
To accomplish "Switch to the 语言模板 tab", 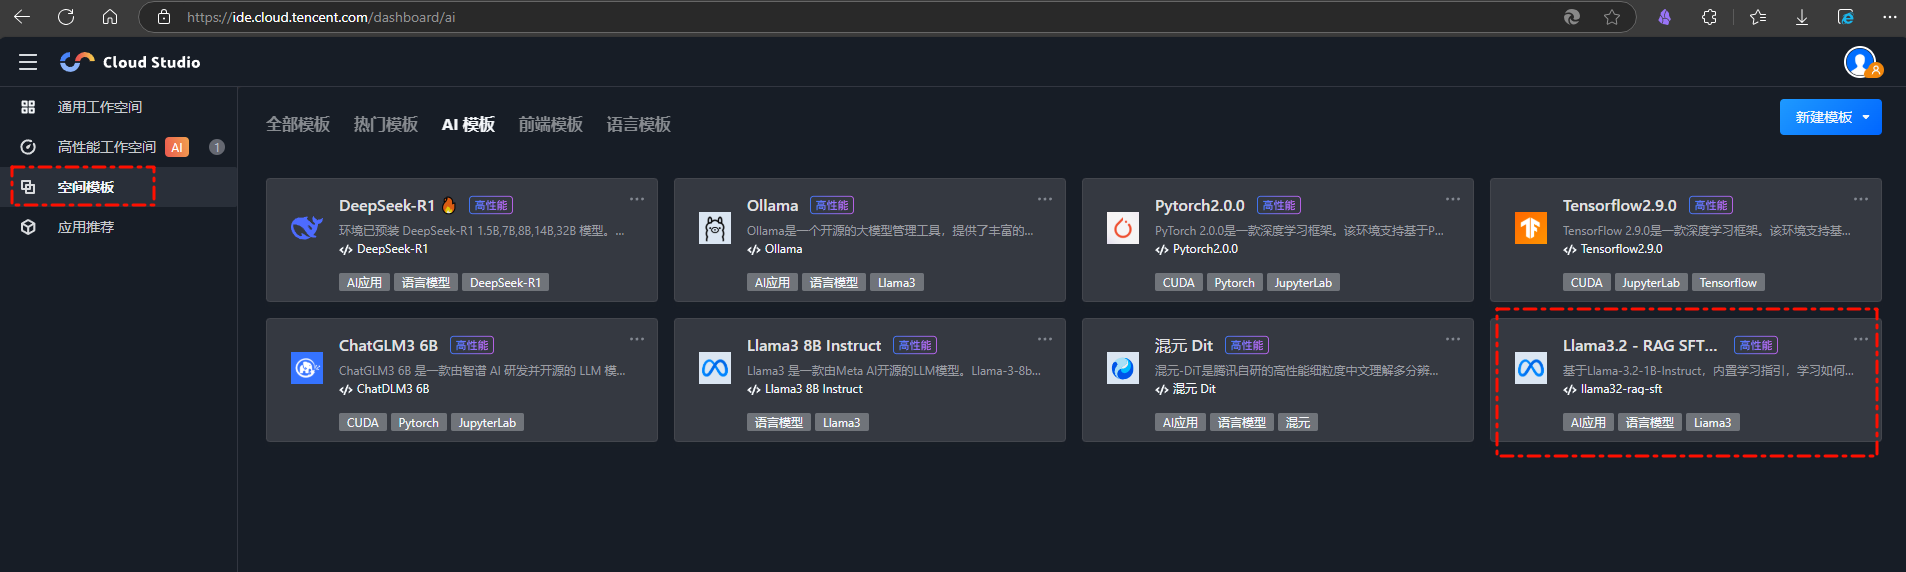I will (x=639, y=124).
